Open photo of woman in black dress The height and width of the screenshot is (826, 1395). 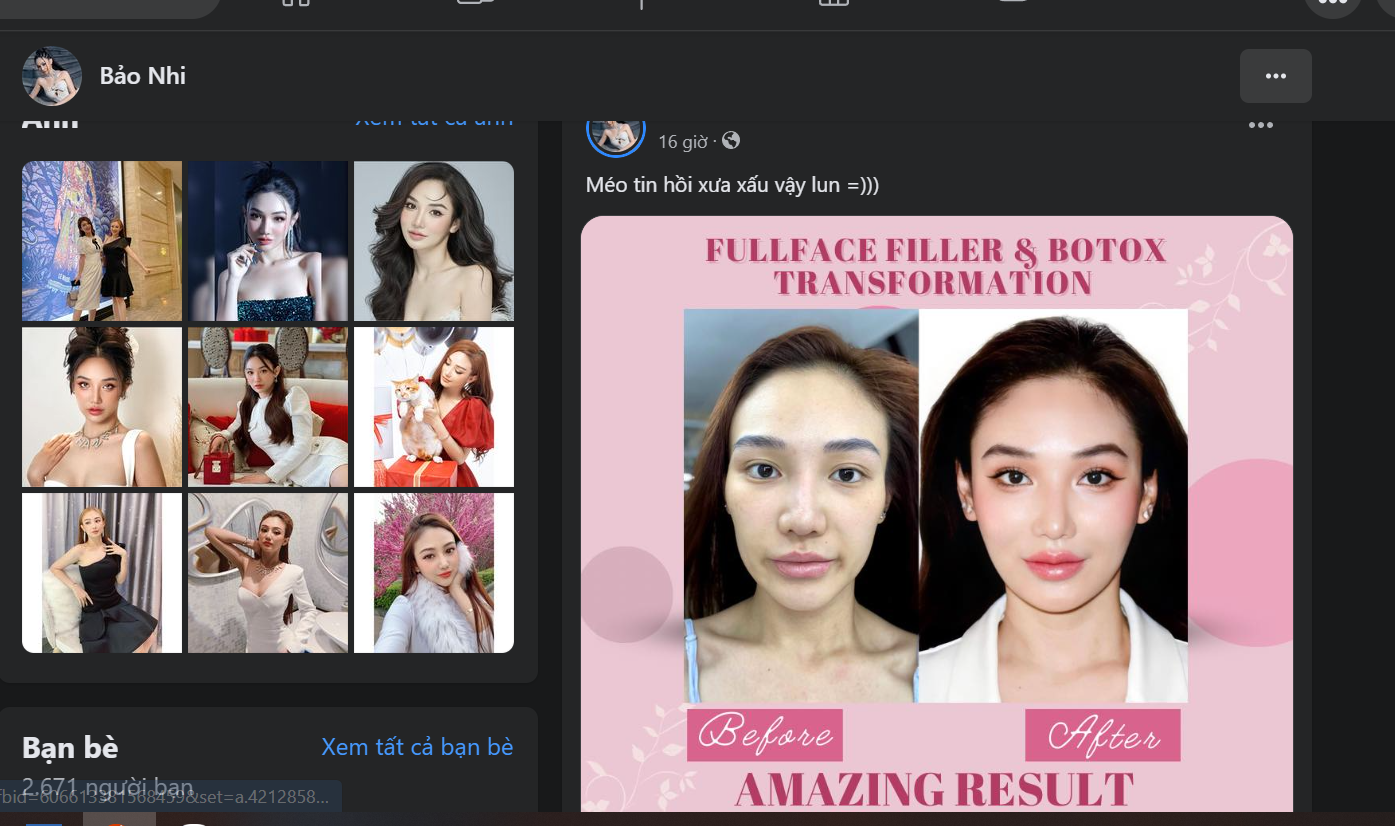(102, 573)
